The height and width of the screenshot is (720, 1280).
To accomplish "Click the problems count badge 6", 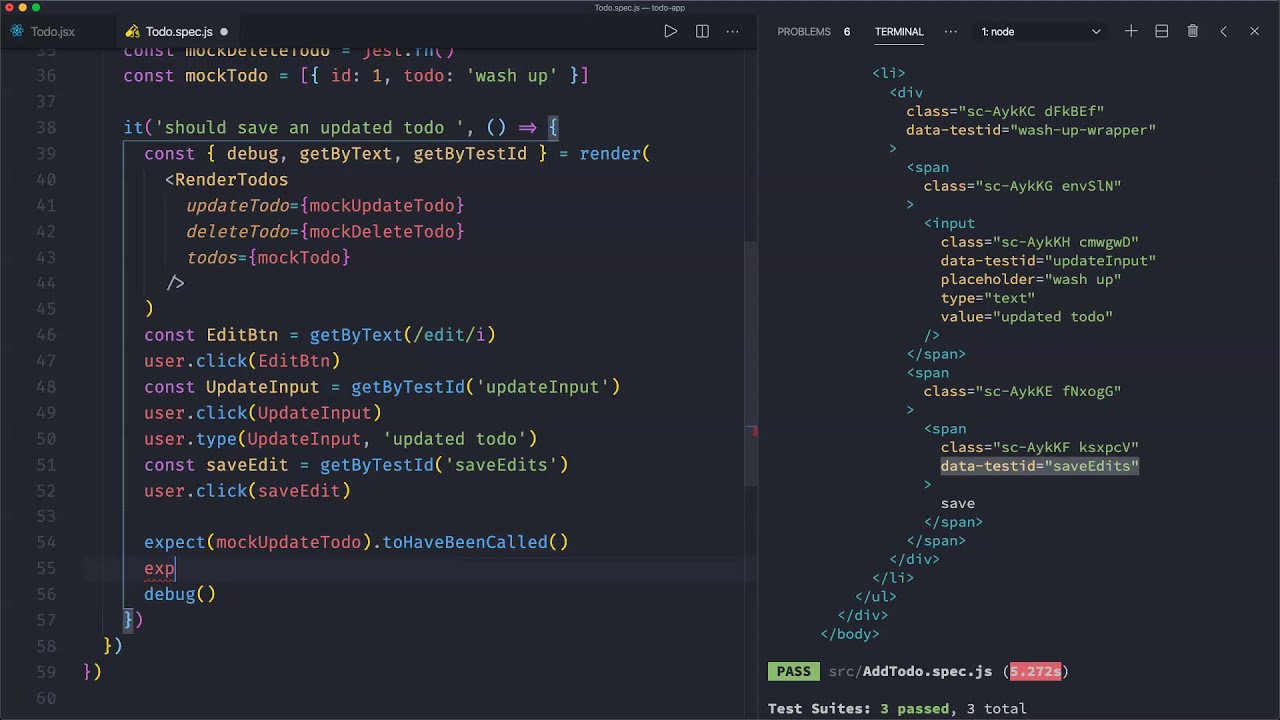I will [x=847, y=31].
